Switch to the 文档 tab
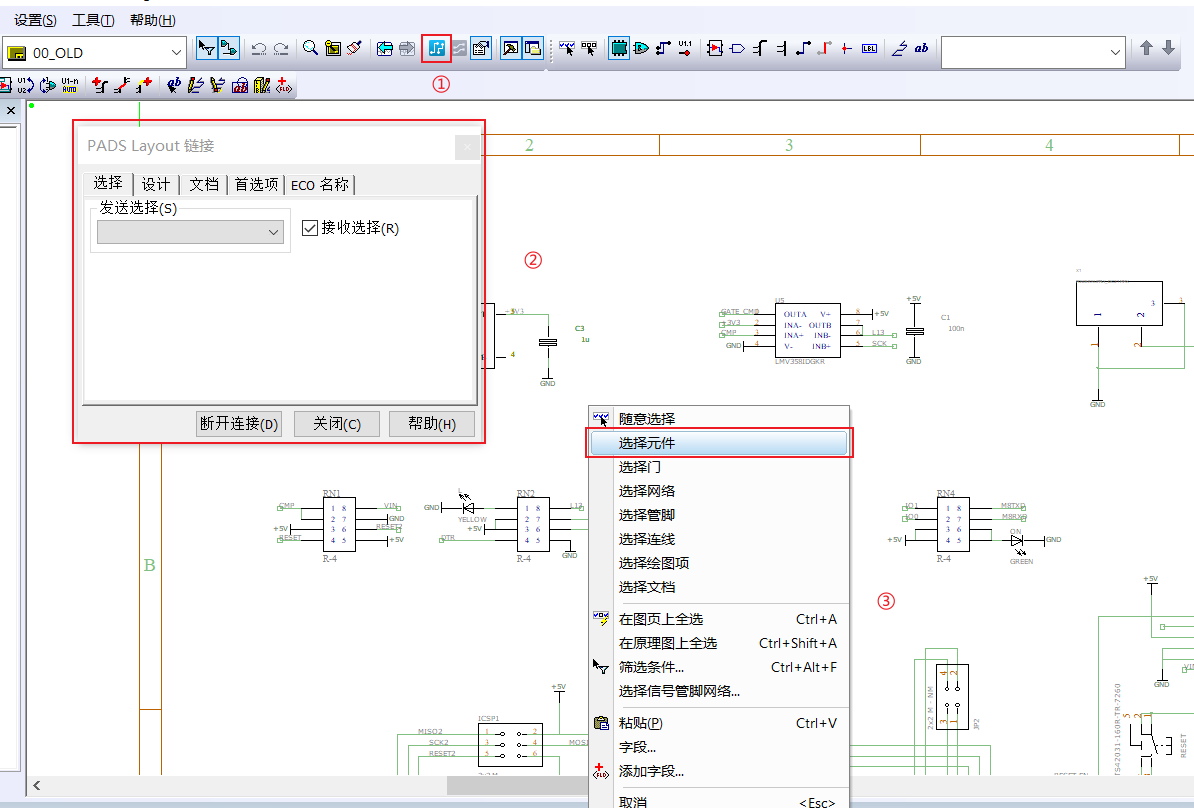The image size is (1194, 808). (x=203, y=184)
